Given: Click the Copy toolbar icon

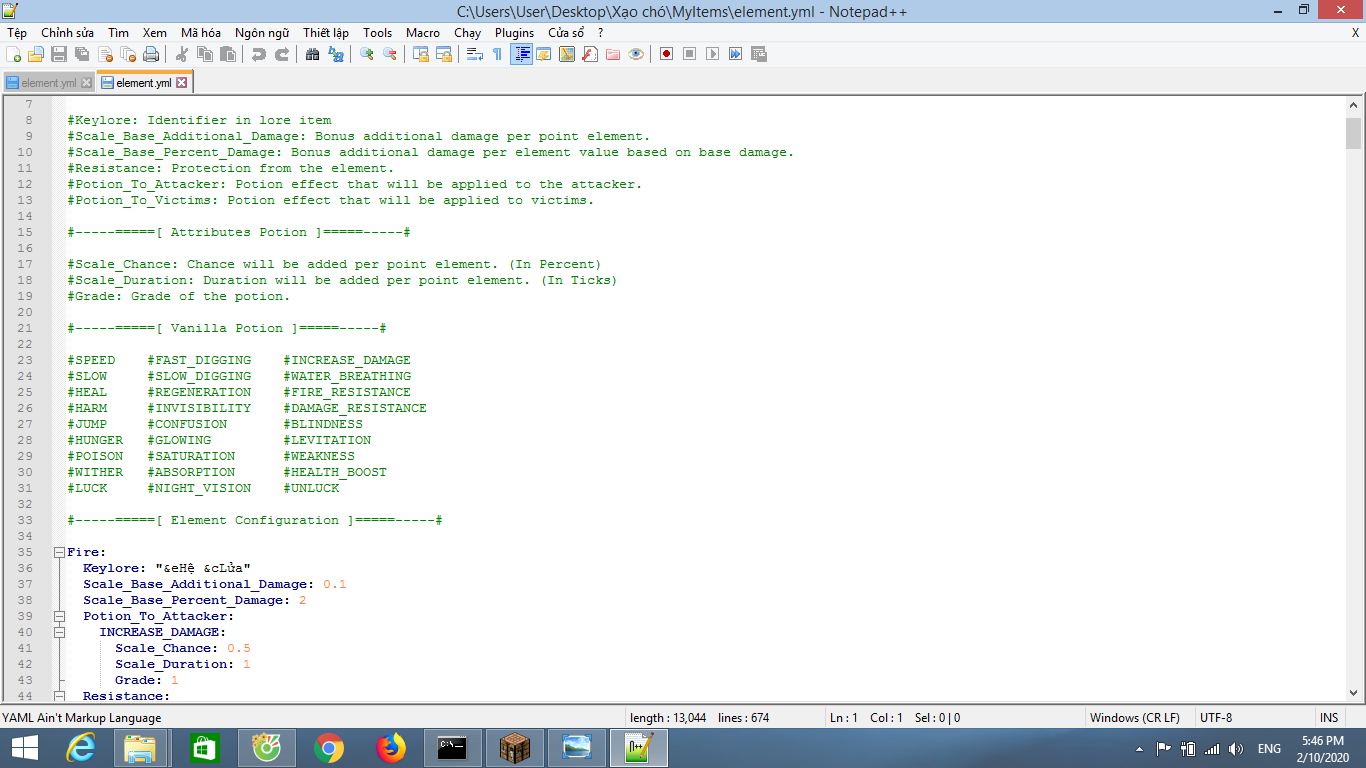Looking at the screenshot, I should click(x=205, y=54).
